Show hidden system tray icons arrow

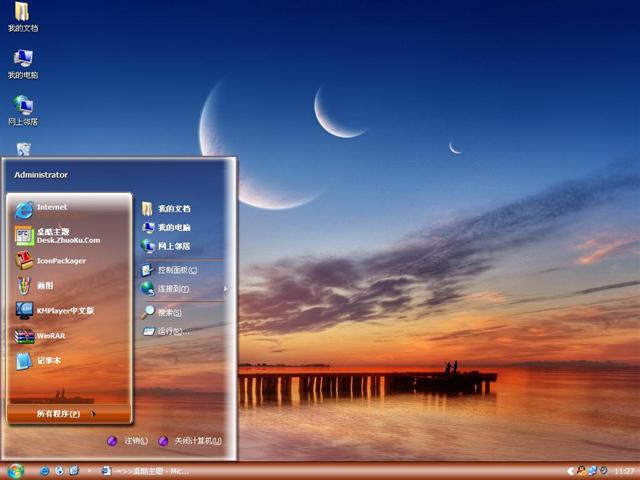point(570,470)
